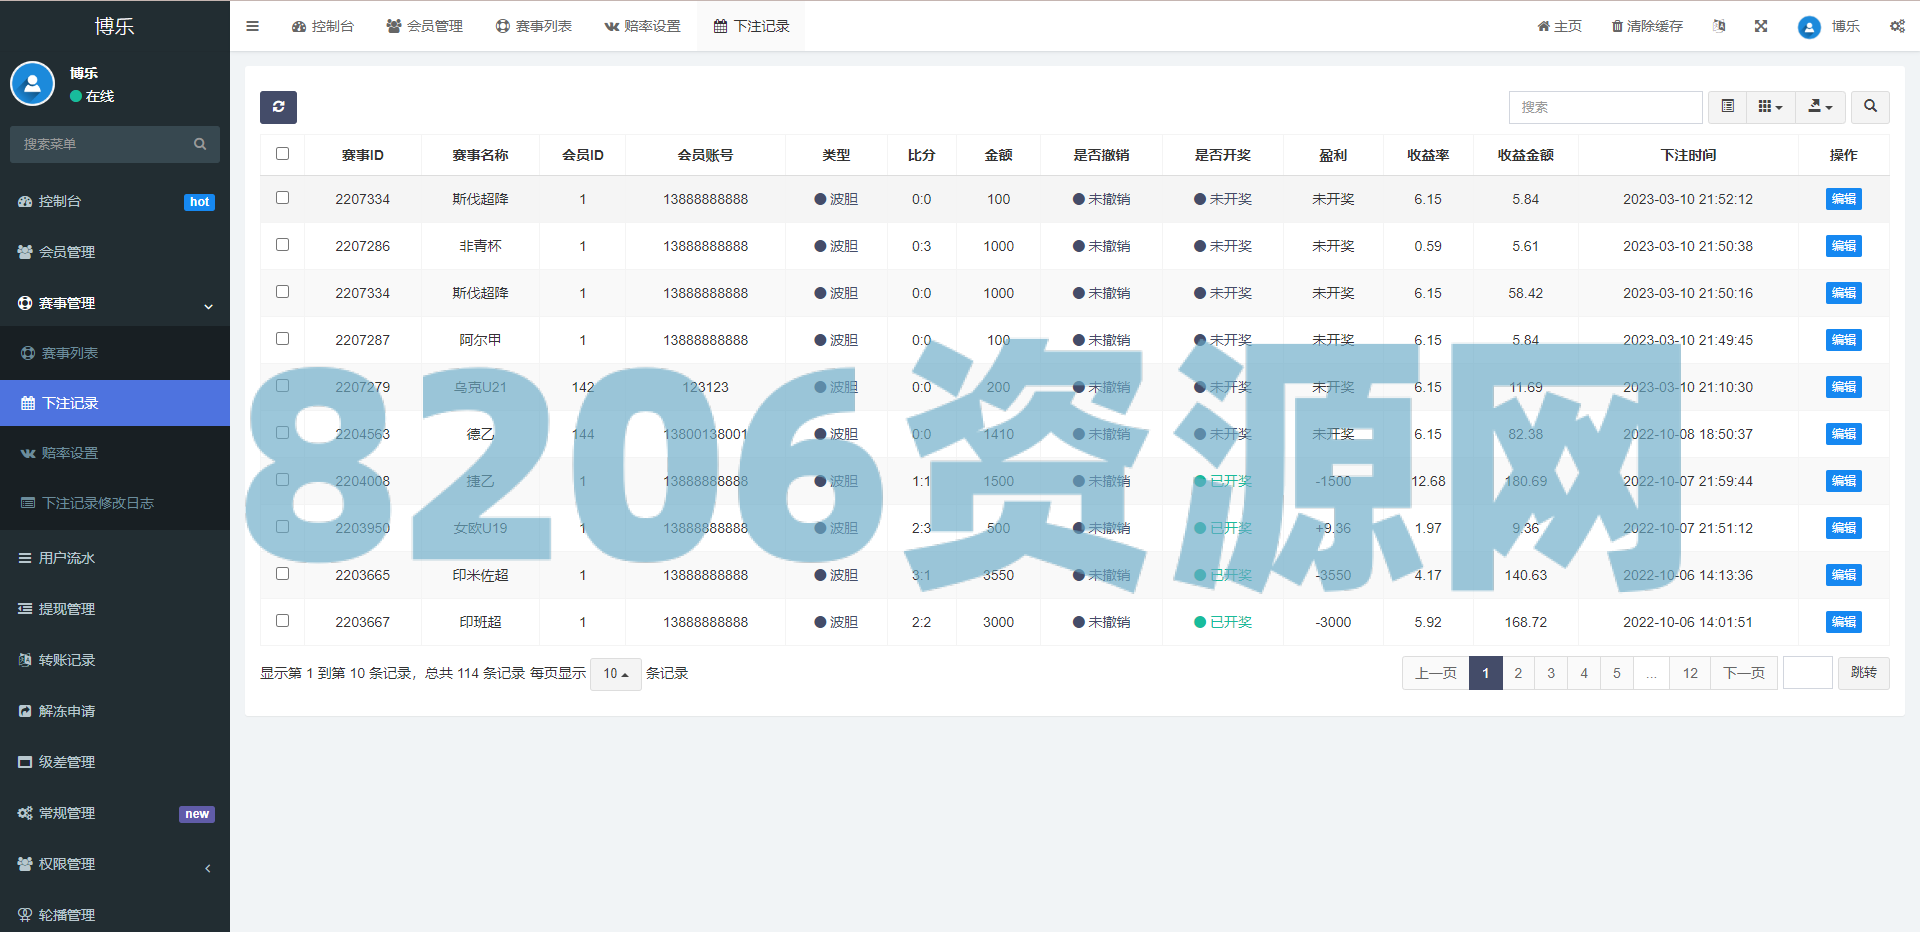The width and height of the screenshot is (1920, 932).
Task: Open 用户流水 in the sidebar menu
Action: click(x=67, y=558)
